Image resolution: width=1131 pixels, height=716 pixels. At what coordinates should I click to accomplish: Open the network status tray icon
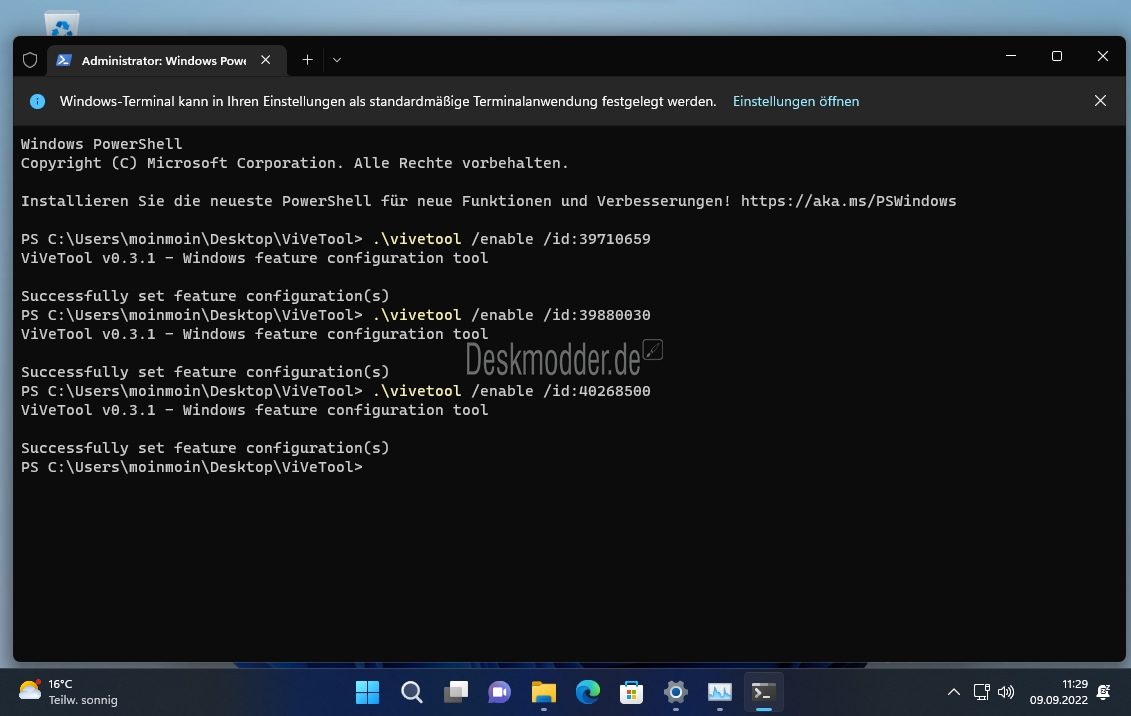pos(982,692)
